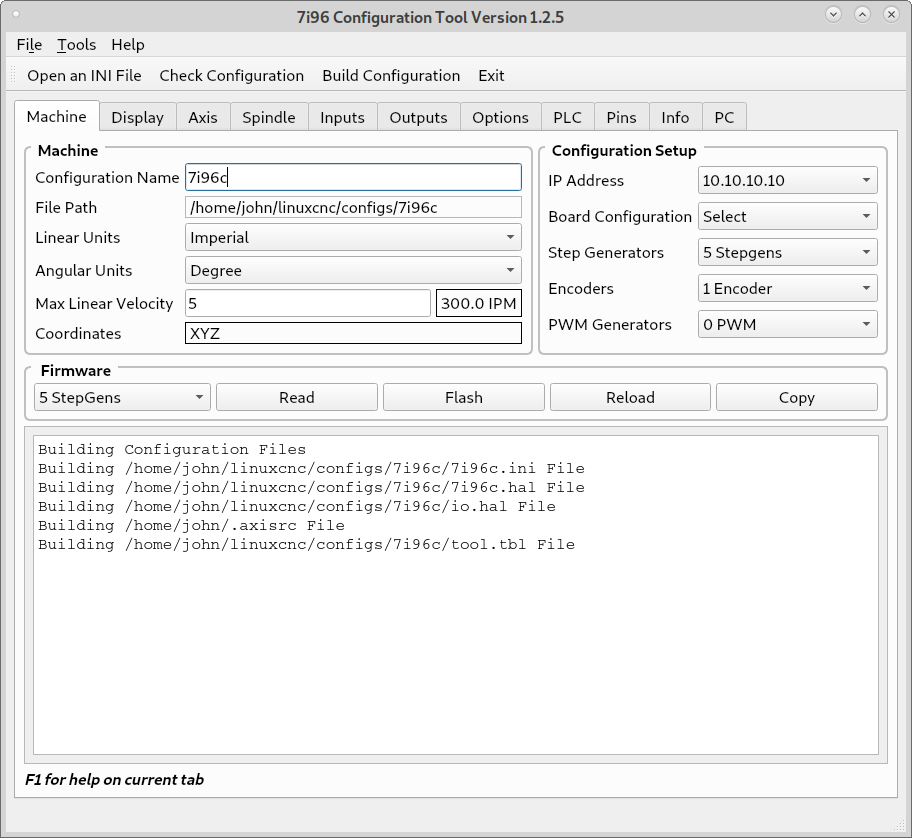This screenshot has width=912, height=838.
Task: Open the Tools menu
Action: click(x=76, y=45)
